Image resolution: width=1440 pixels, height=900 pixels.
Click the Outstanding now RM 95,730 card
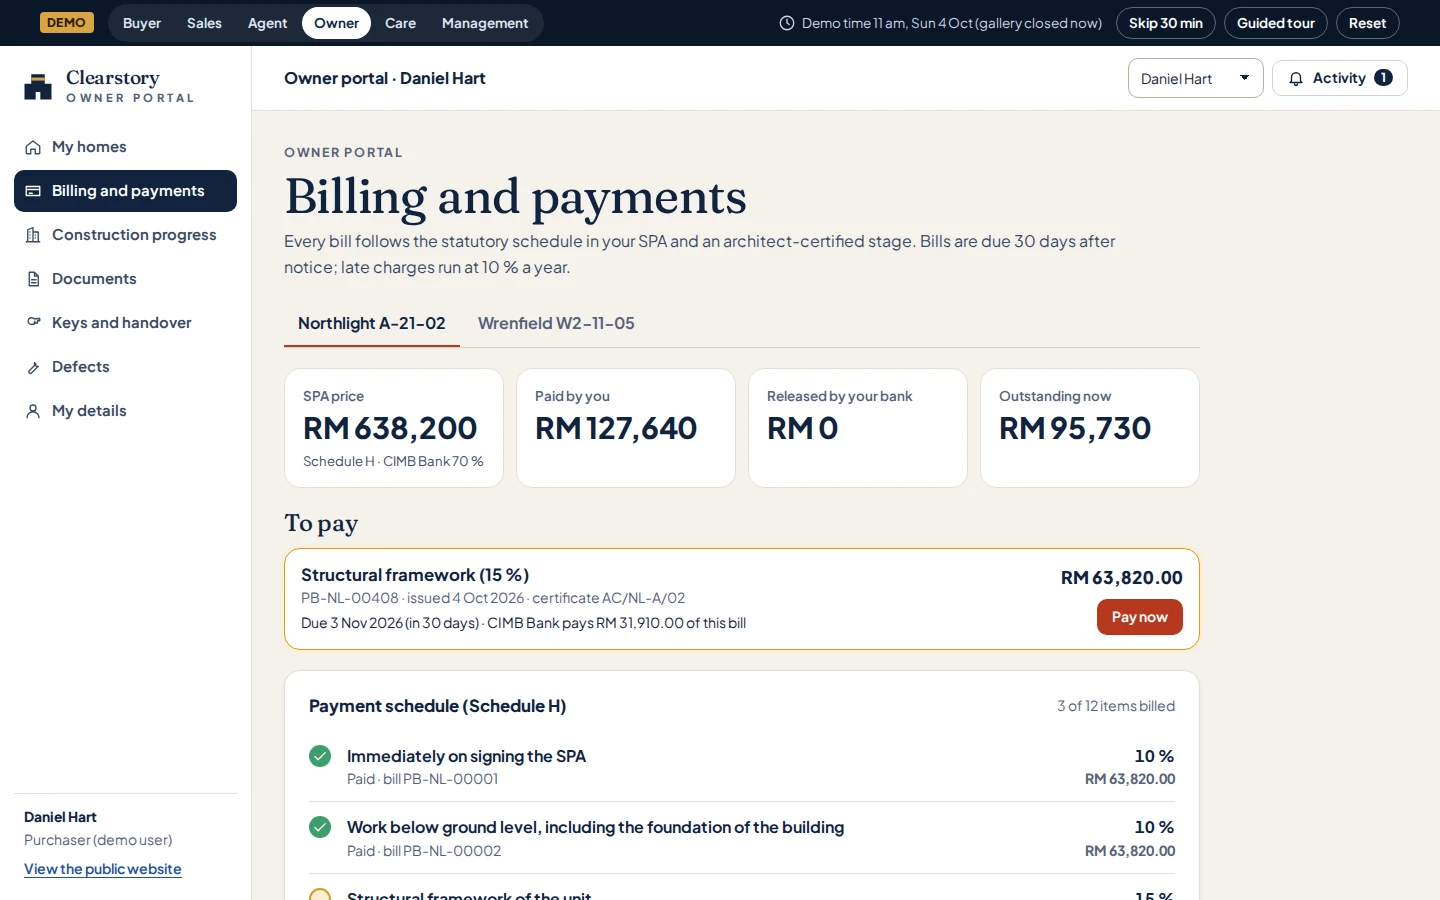pos(1090,428)
